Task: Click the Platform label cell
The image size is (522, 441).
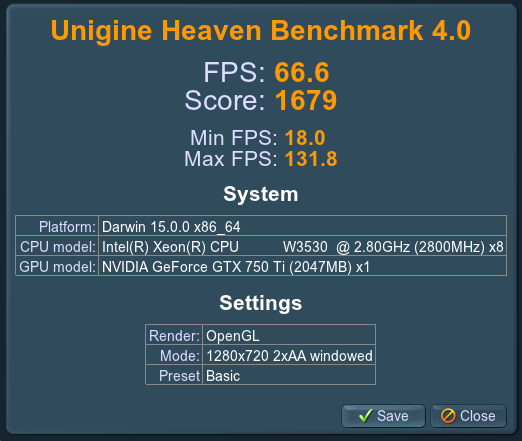Action: coord(57,226)
